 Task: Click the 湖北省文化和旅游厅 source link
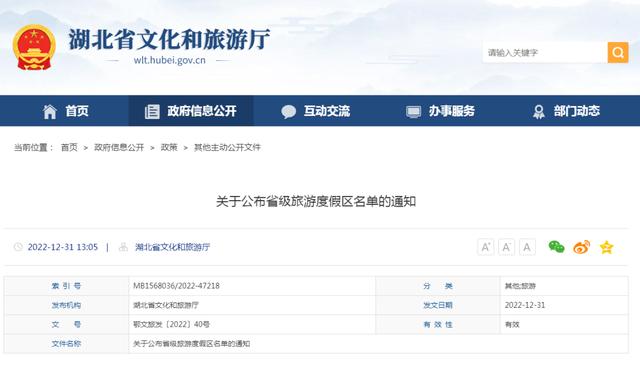(172, 247)
